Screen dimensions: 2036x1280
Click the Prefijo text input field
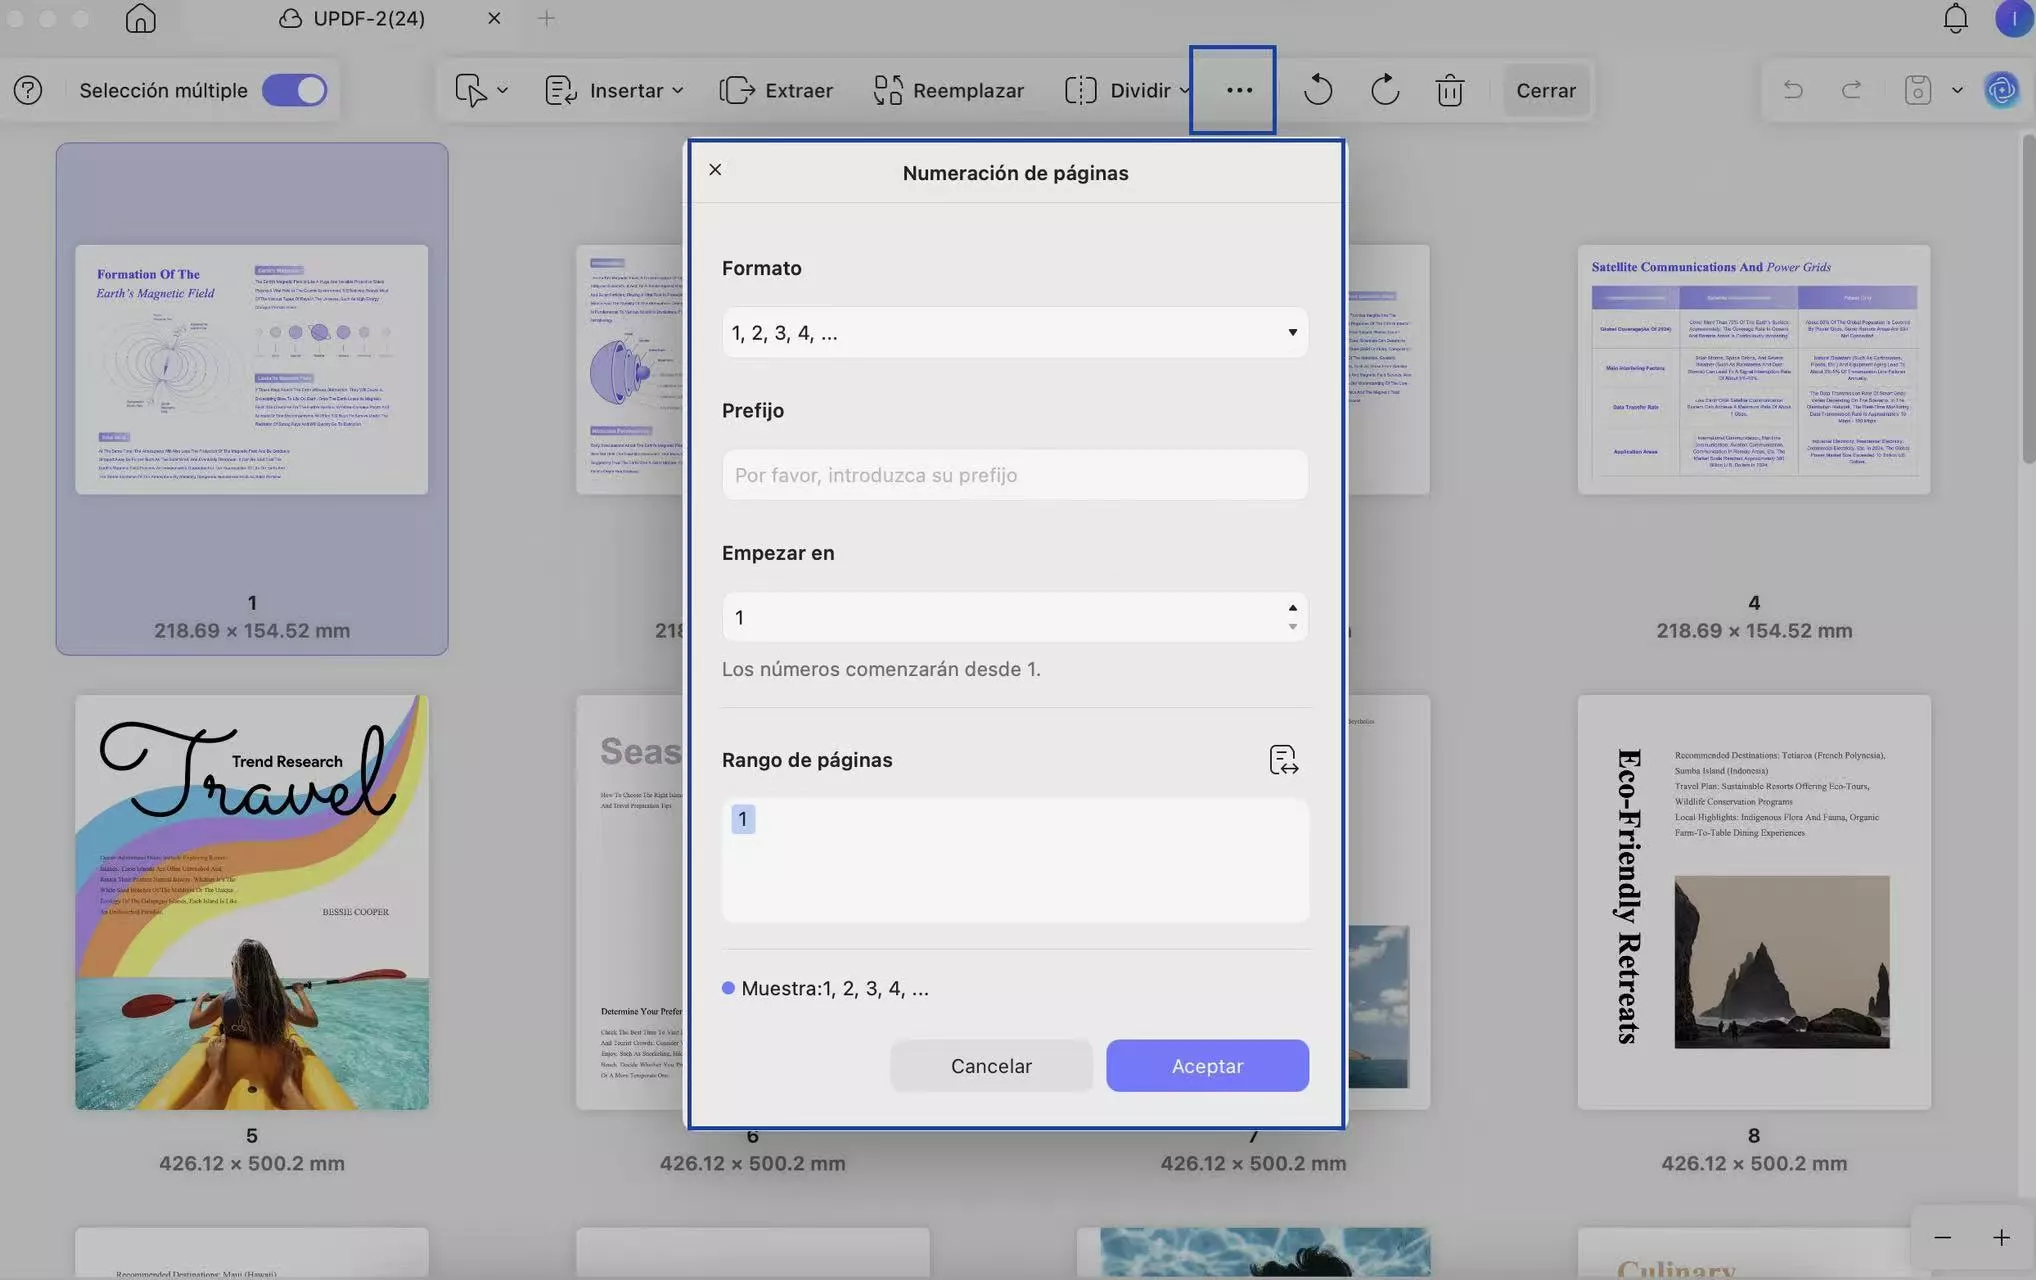[1014, 475]
